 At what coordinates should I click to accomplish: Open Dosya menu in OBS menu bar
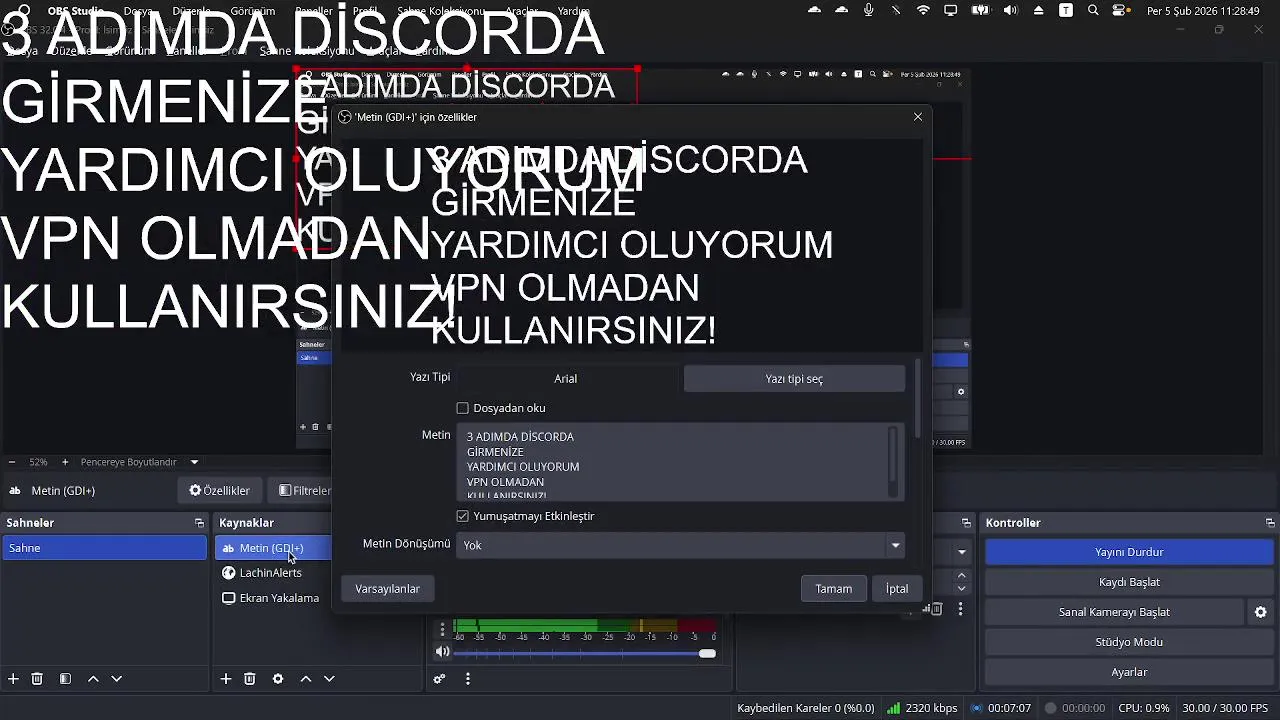click(138, 11)
